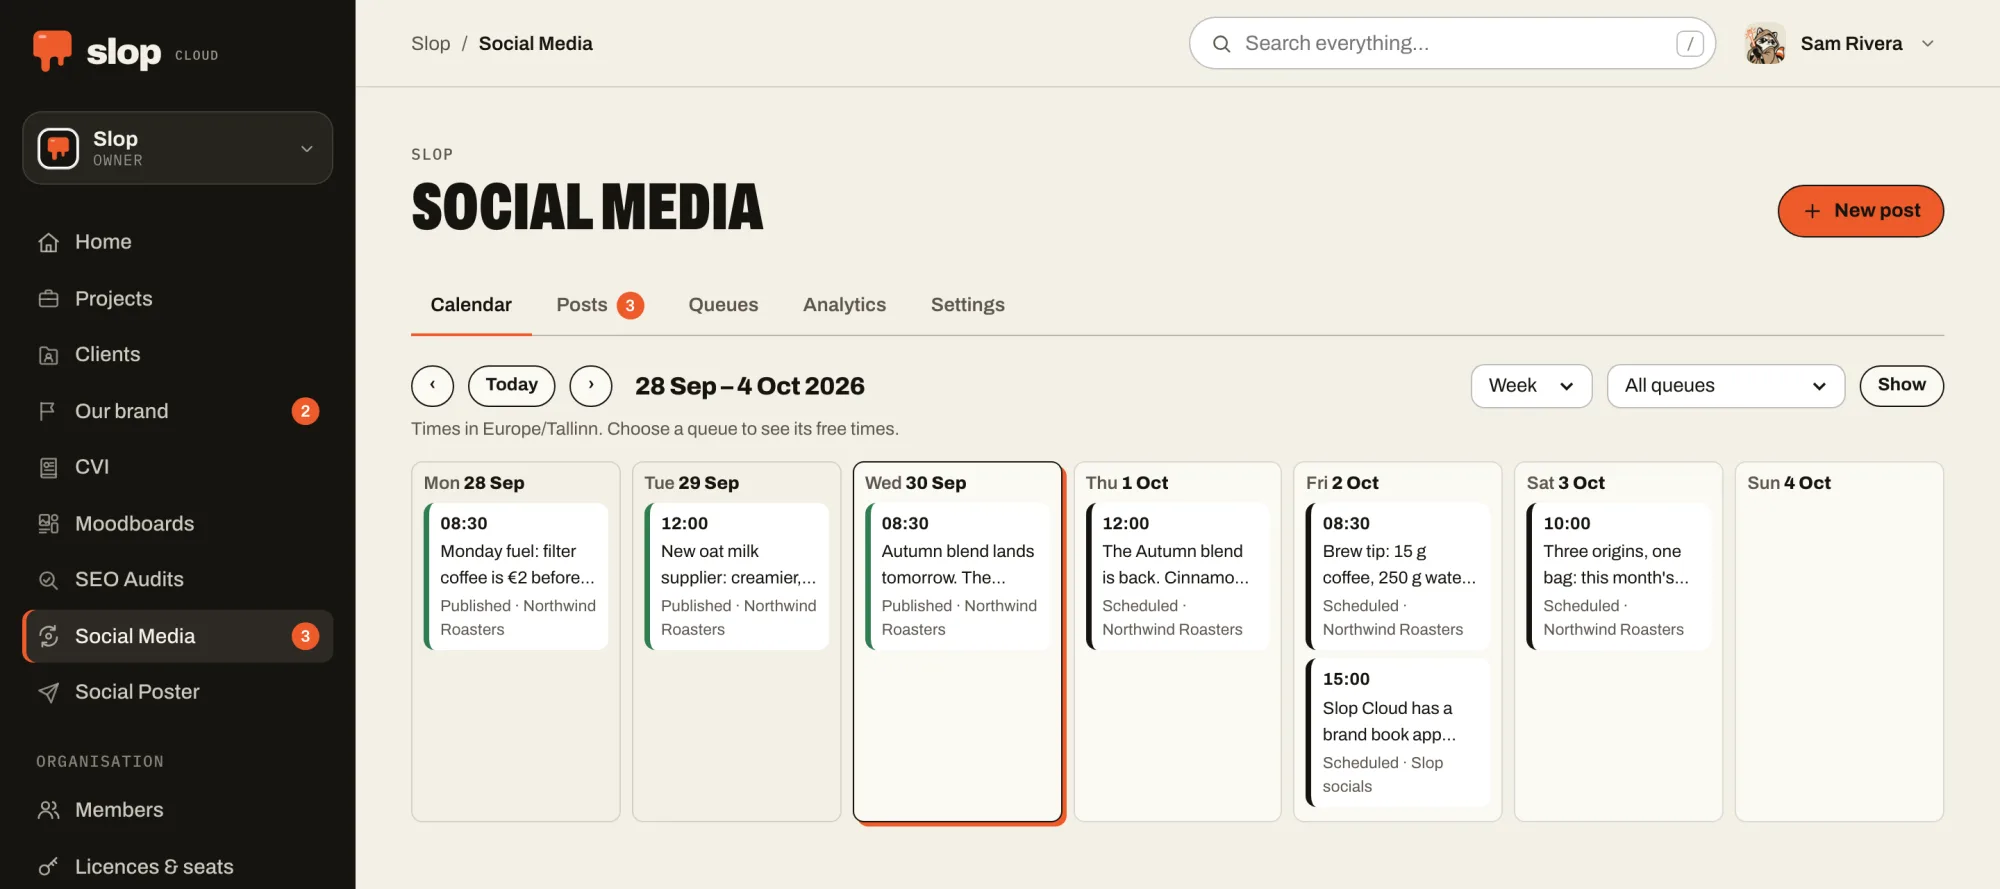Click the Members people icon
The height and width of the screenshot is (889, 2000).
pyautogui.click(x=48, y=810)
